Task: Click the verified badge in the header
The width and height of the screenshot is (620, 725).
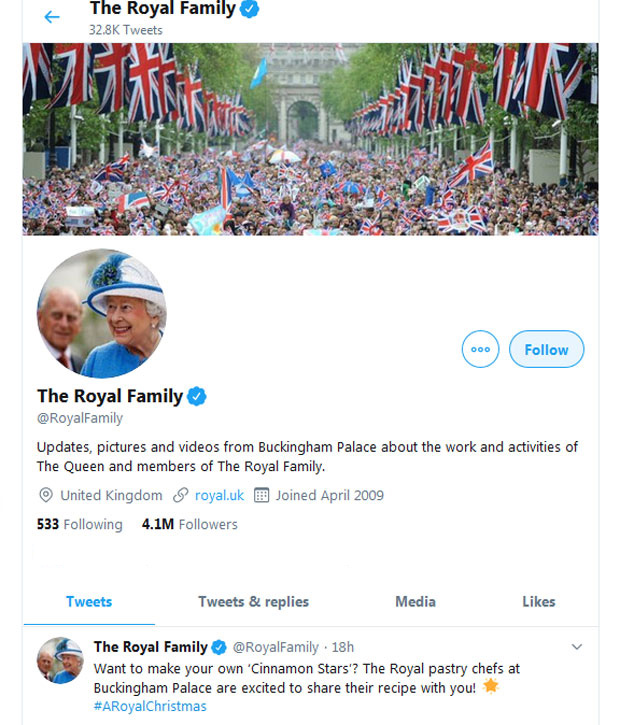Action: point(251,9)
